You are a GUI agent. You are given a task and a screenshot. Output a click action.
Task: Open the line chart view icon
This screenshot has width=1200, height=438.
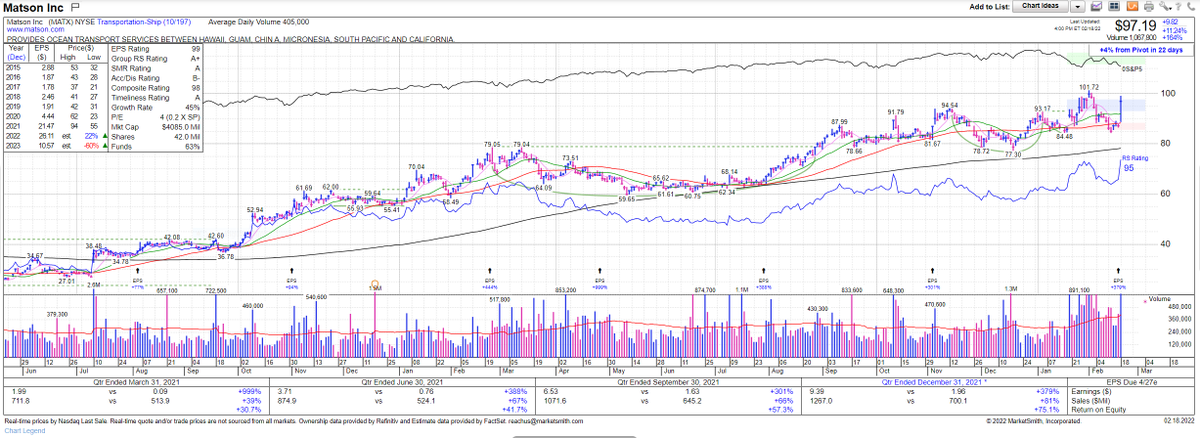(1096, 7)
